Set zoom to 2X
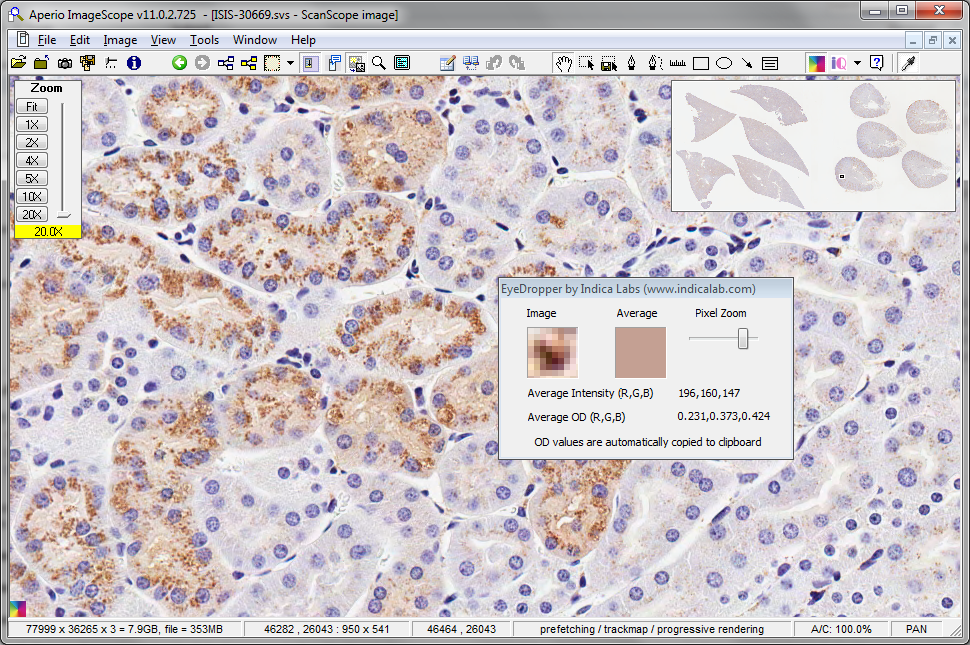The height and width of the screenshot is (645, 970). pos(32,142)
